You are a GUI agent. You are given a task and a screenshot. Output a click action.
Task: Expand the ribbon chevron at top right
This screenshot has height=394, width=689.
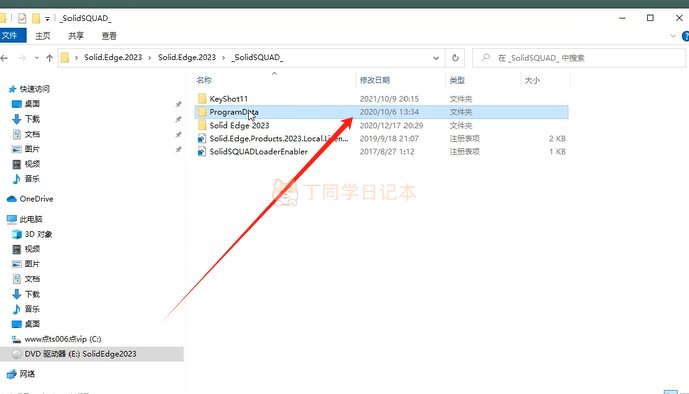pos(673,36)
